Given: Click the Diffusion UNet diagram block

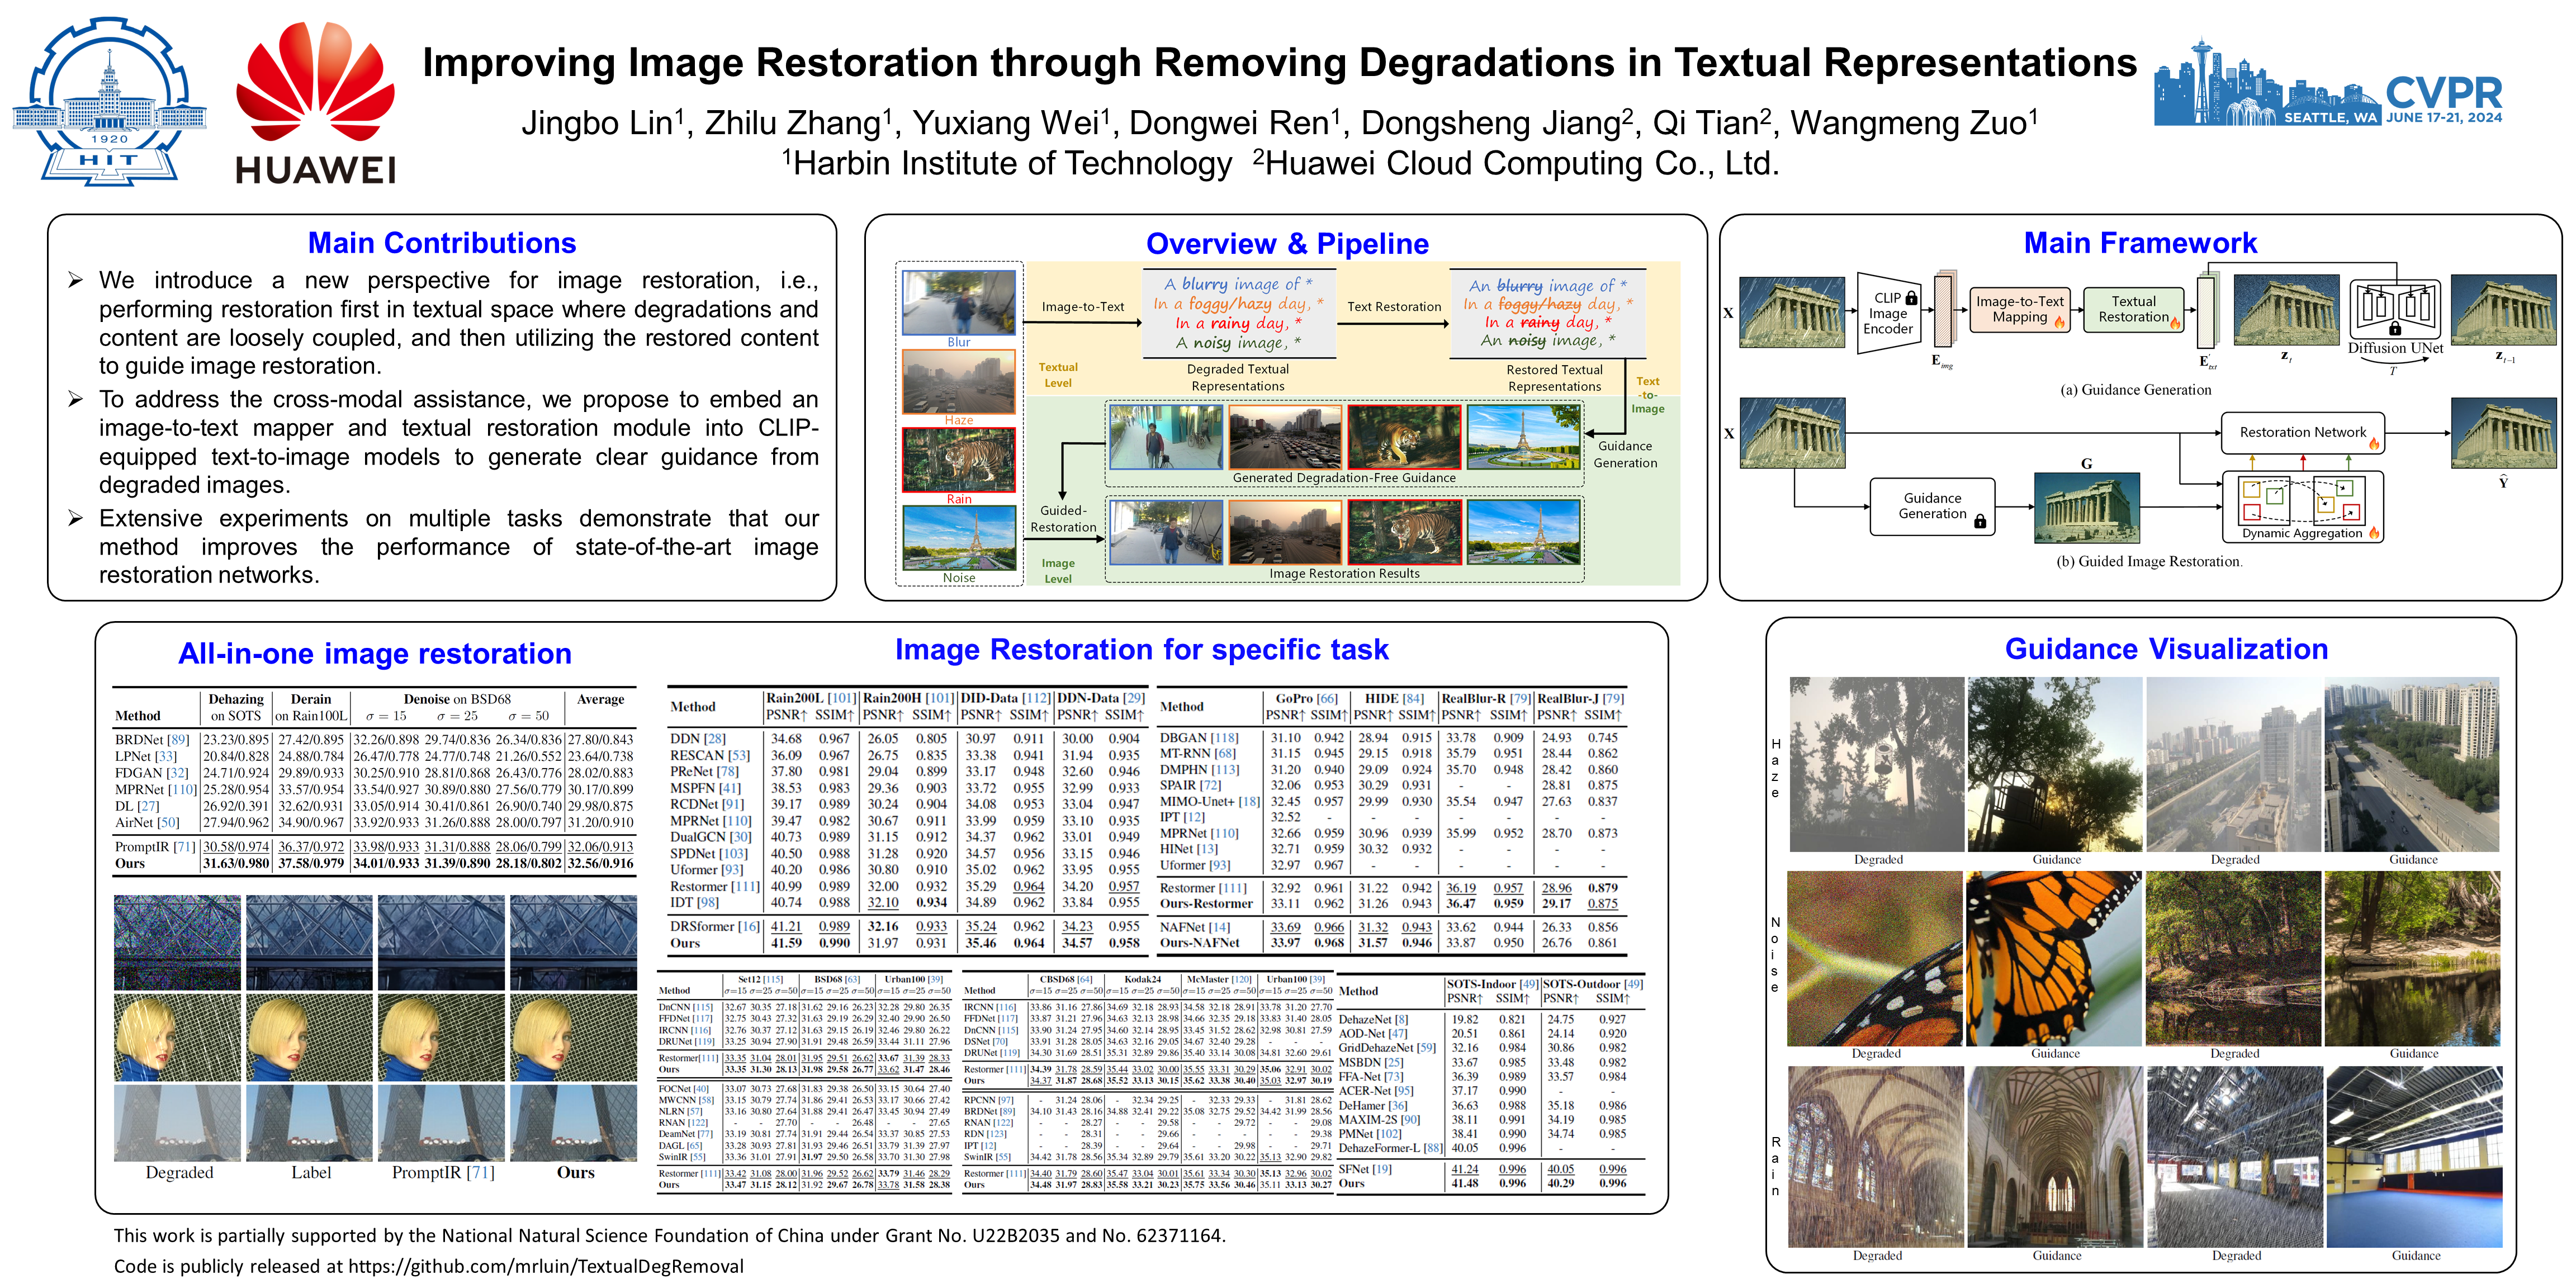Looking at the screenshot, I should [x=2395, y=309].
